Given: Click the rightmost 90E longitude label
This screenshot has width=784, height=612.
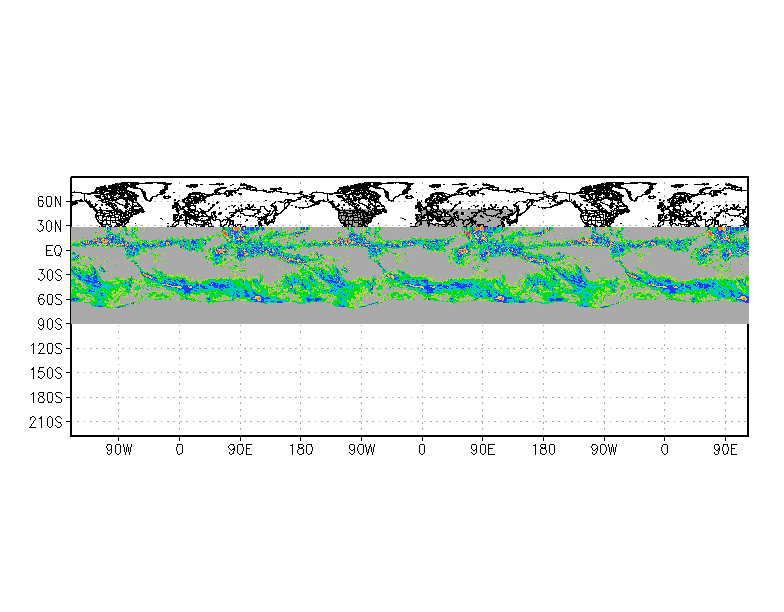Looking at the screenshot, I should click(x=725, y=450).
